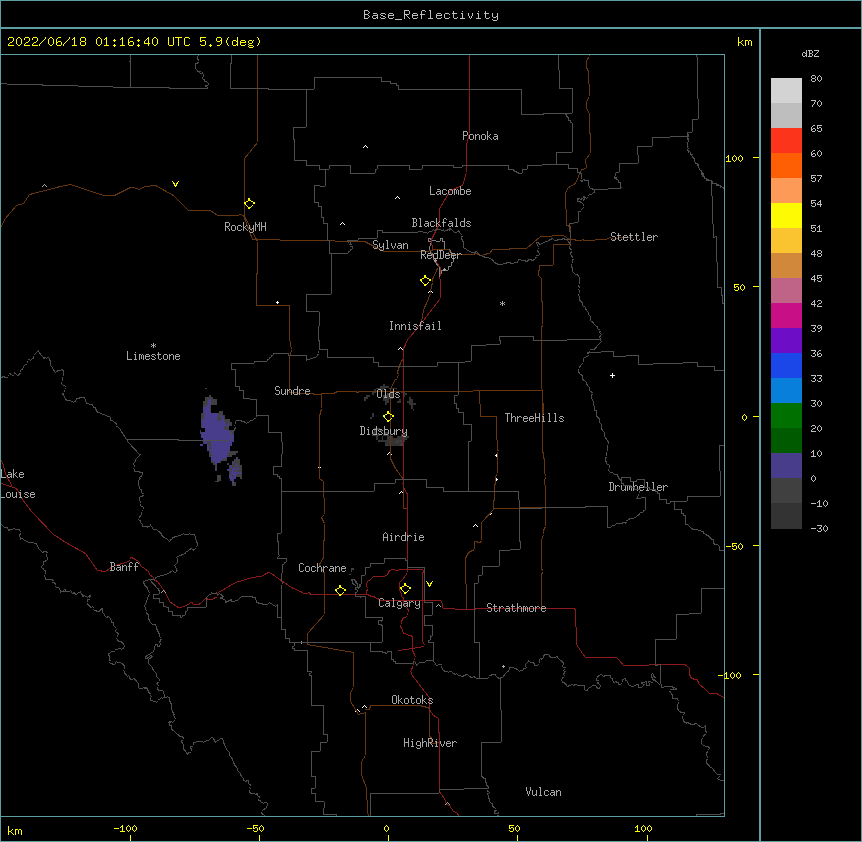Image resolution: width=862 pixels, height=842 pixels.
Task: Click the Sundre label
Action: pyautogui.click(x=292, y=391)
